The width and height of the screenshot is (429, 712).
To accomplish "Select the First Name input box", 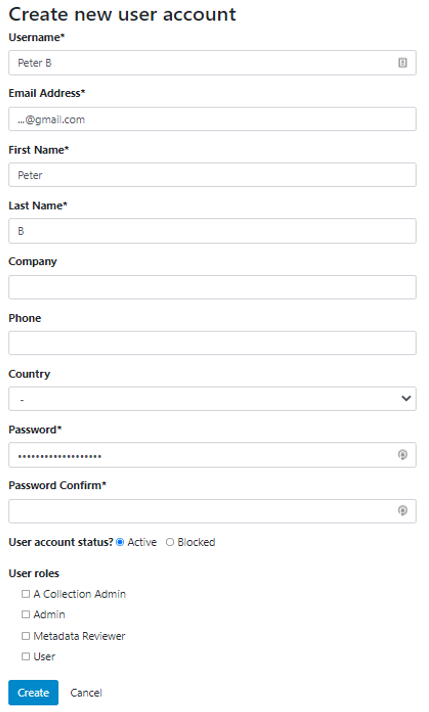I will 212,175.
